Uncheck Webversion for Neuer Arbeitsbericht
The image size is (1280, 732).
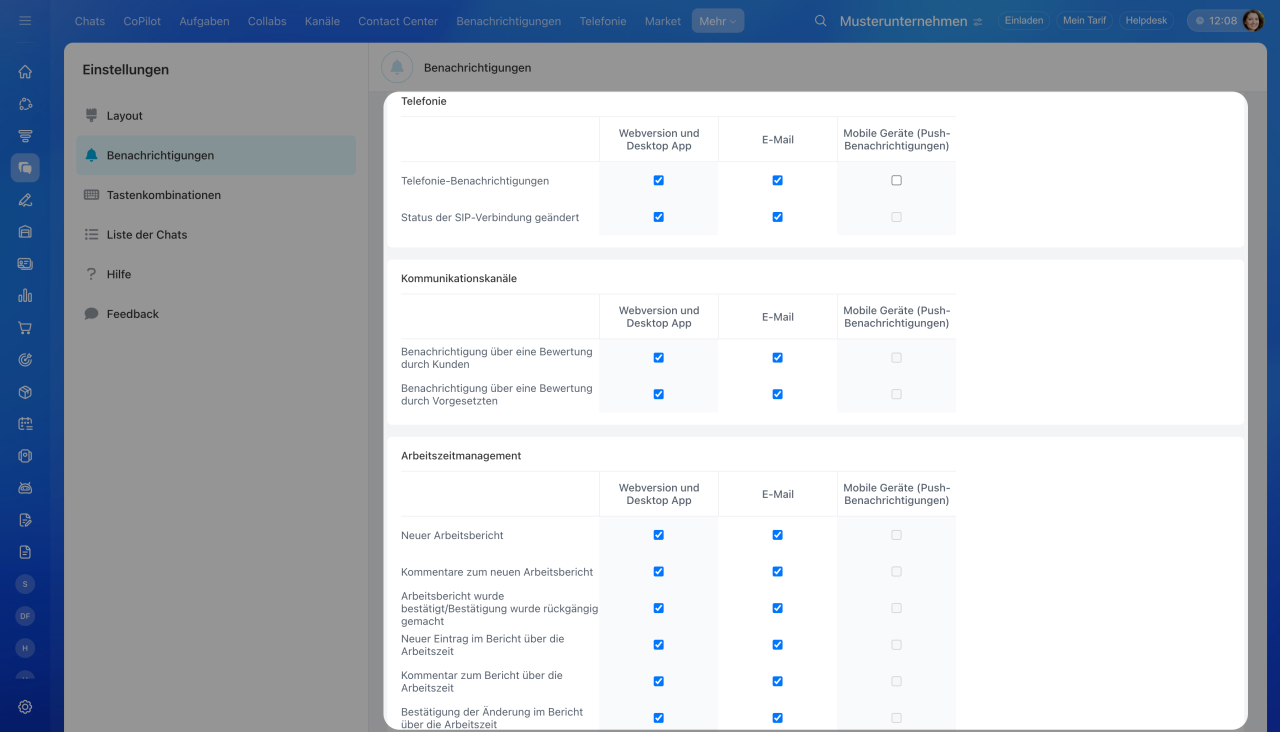pos(658,535)
